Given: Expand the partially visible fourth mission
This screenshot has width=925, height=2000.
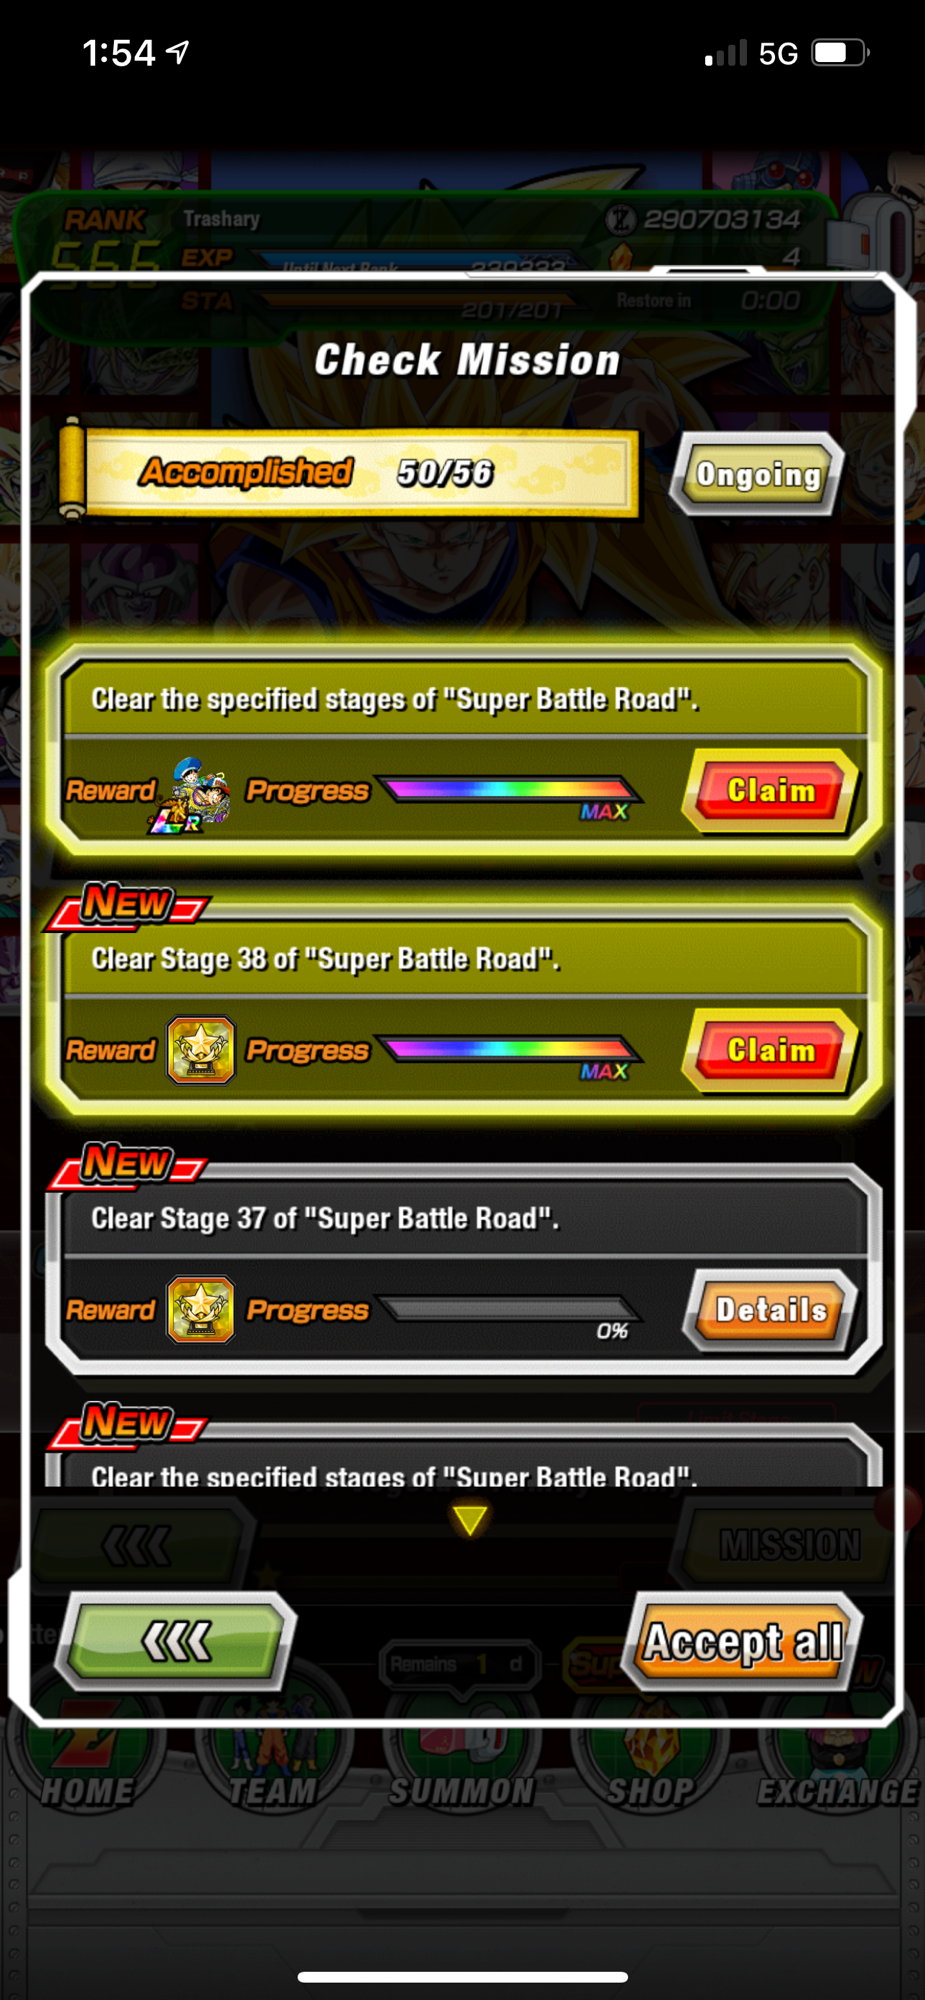Looking at the screenshot, I should coord(465,1456).
